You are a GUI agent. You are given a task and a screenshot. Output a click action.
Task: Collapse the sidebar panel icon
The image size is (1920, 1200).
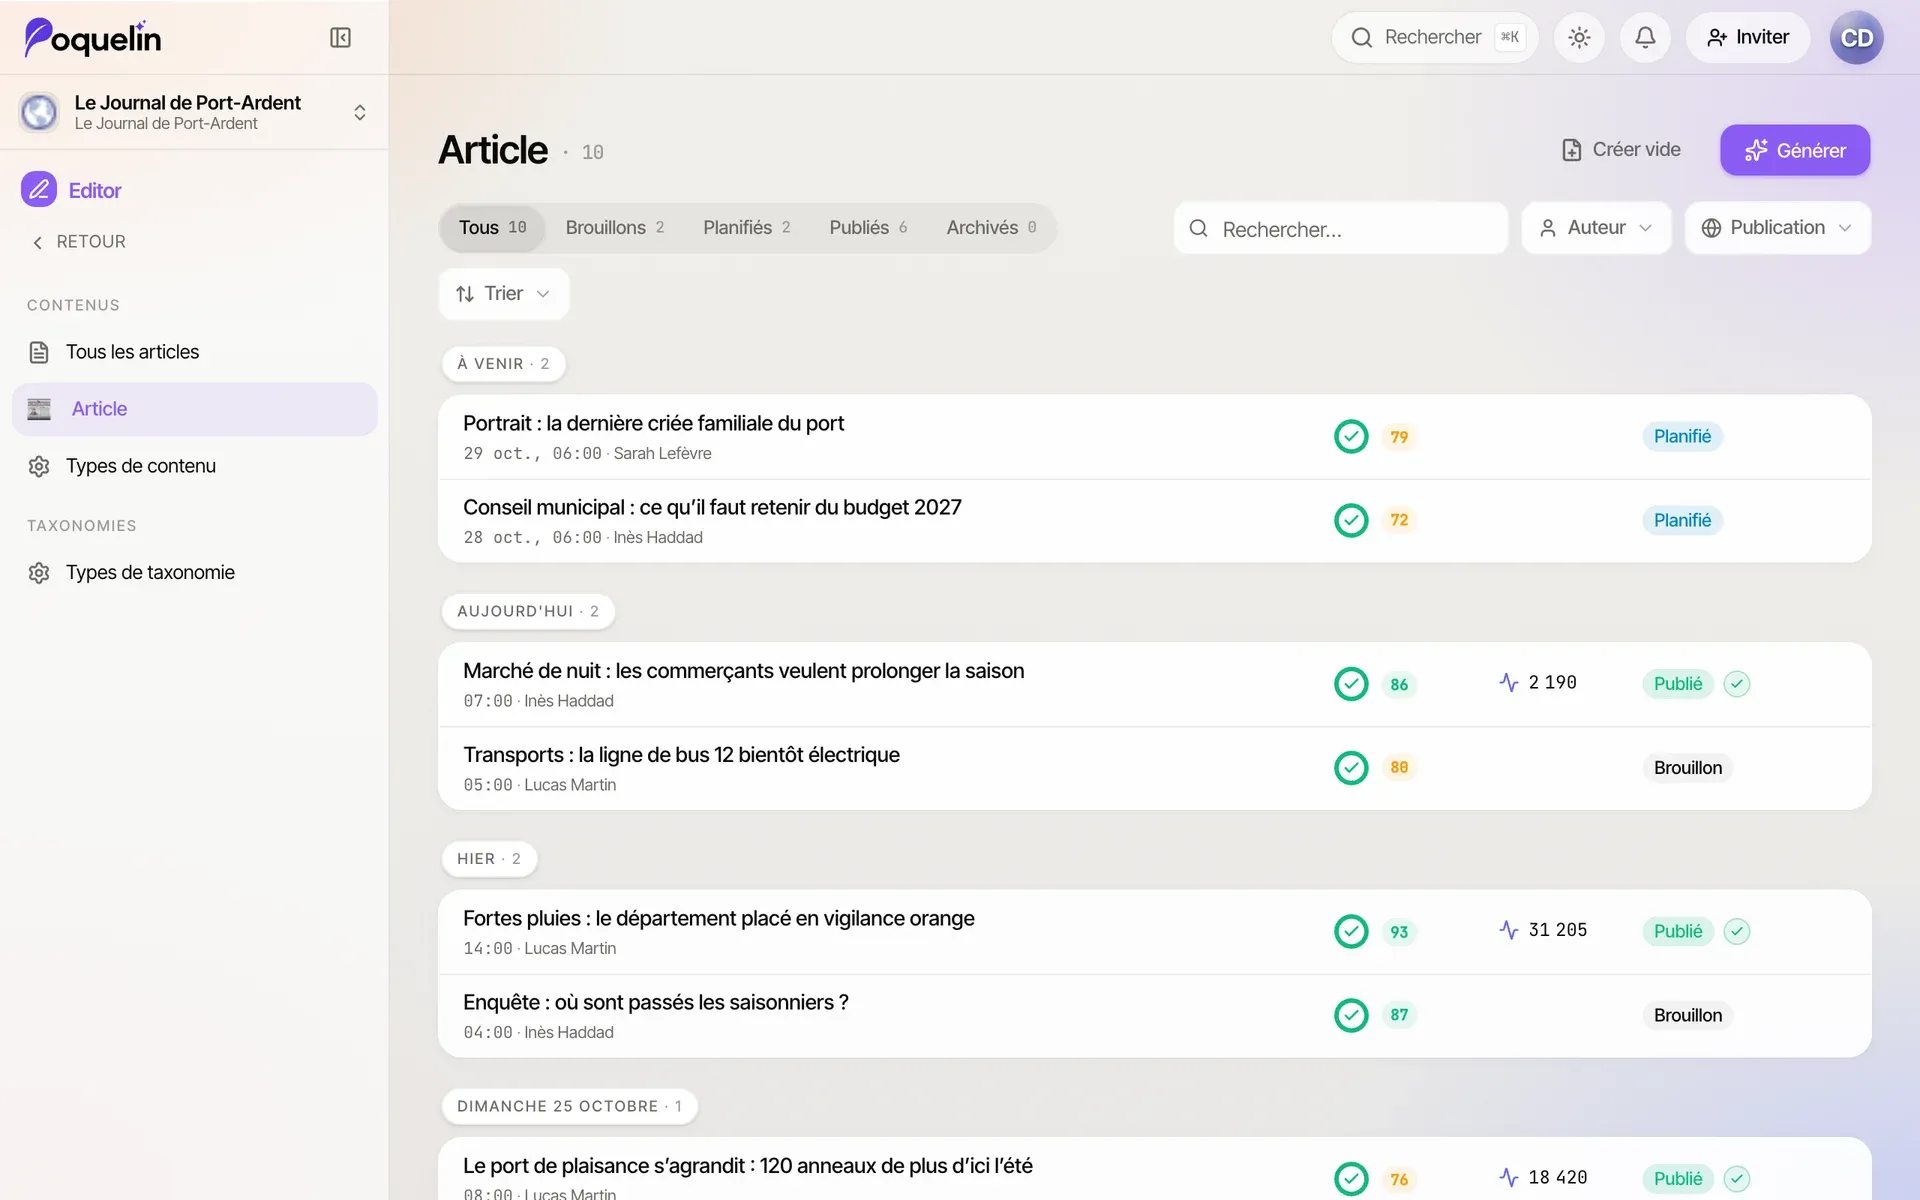point(340,38)
